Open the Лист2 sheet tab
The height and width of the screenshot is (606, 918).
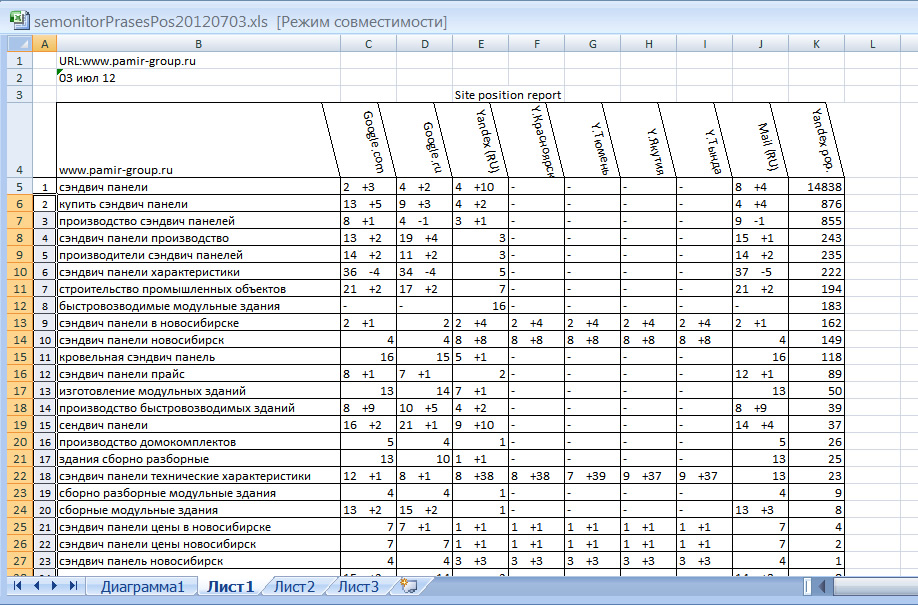coord(294,586)
